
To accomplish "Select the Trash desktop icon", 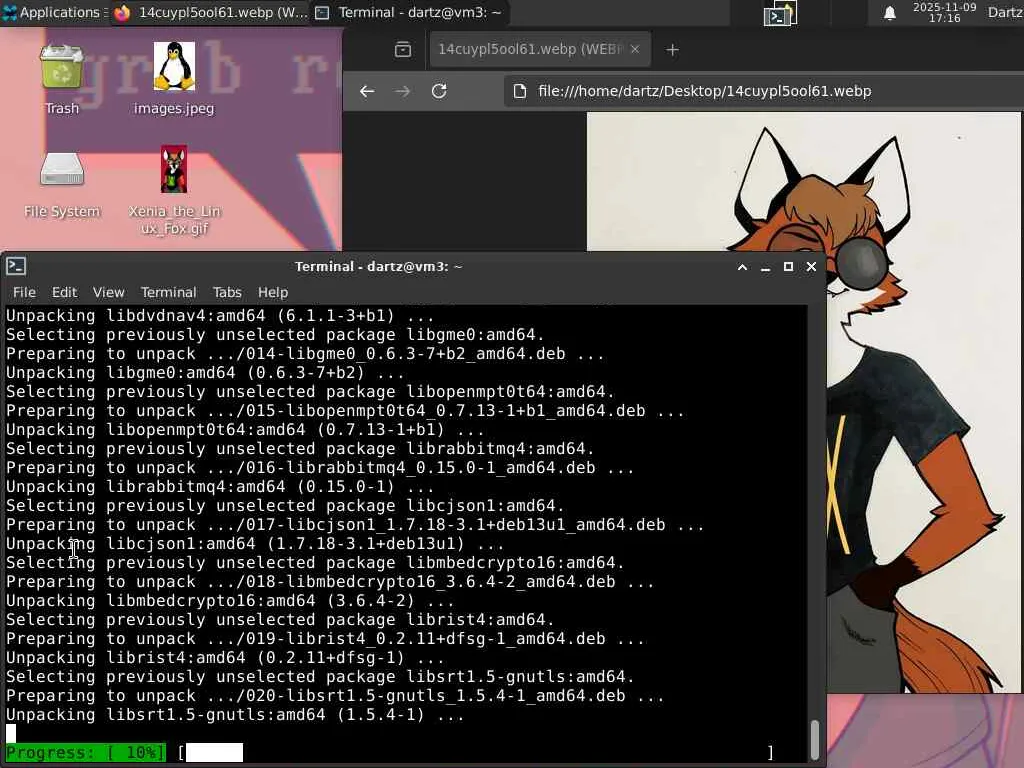I will point(61,79).
